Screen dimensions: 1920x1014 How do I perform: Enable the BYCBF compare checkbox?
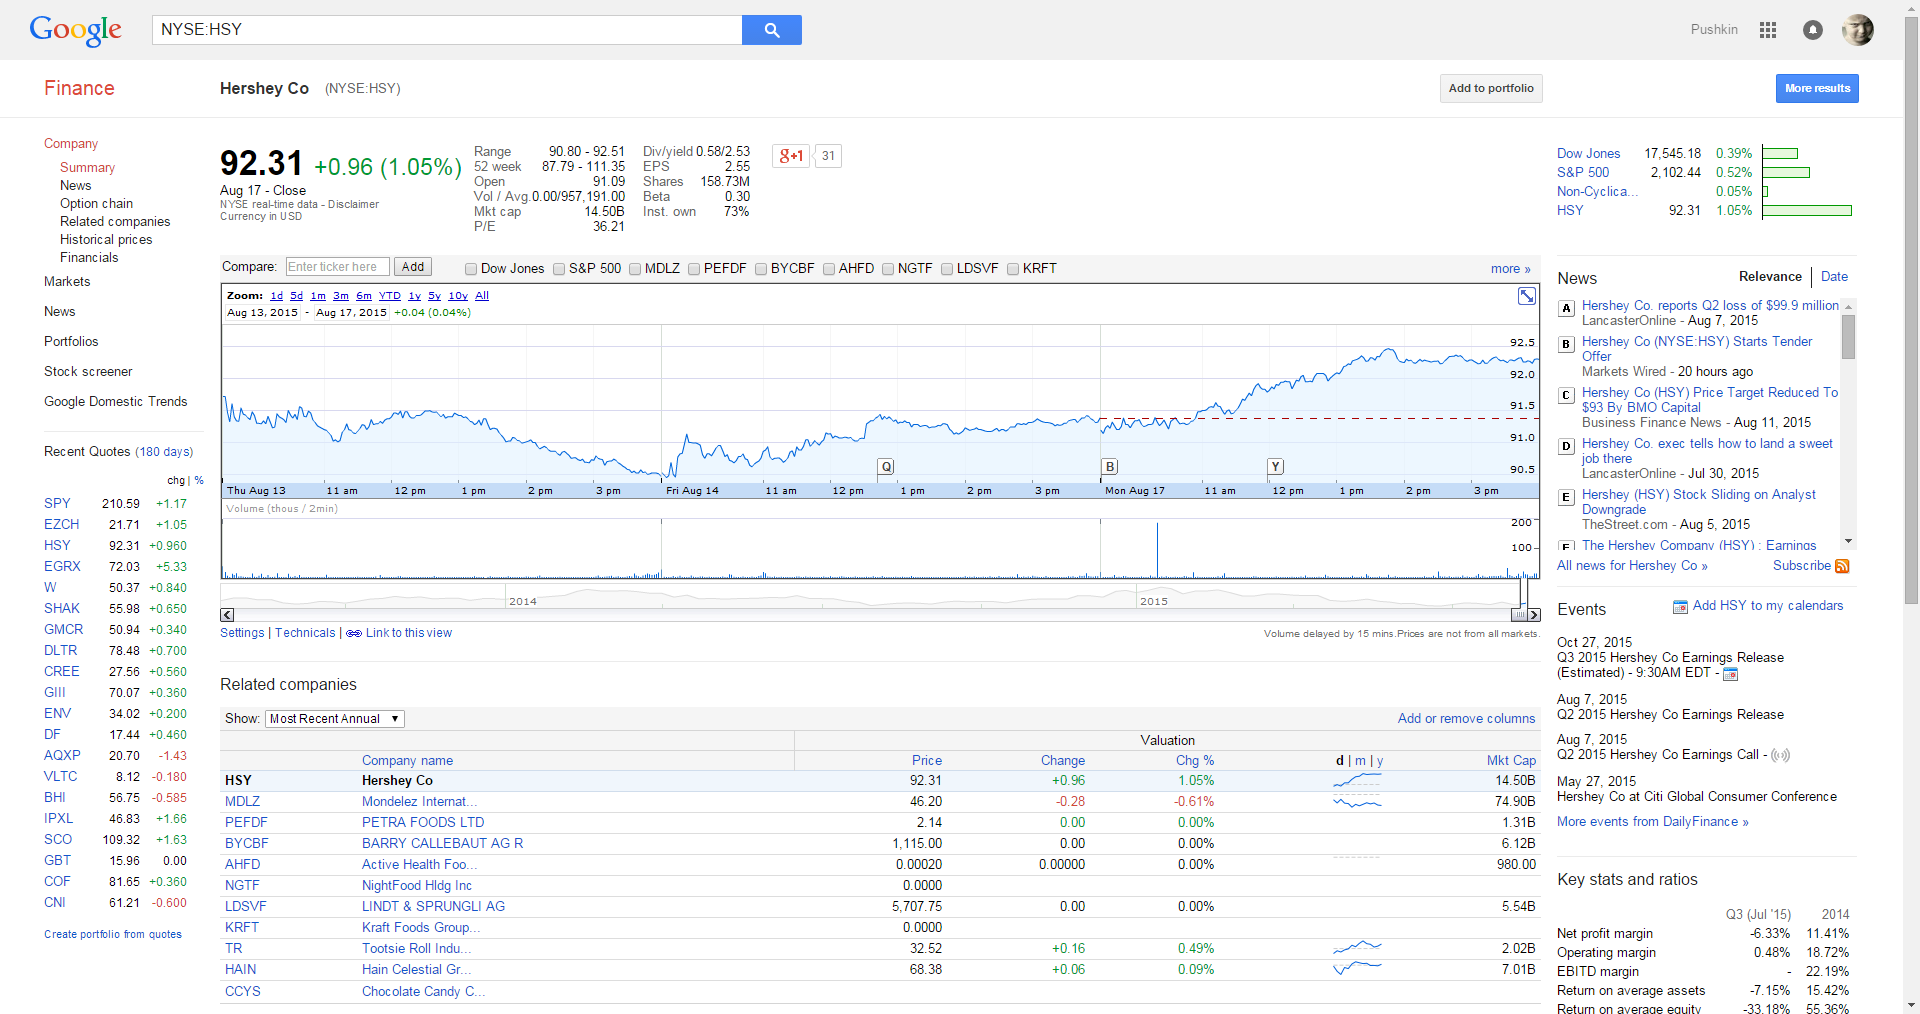pos(761,269)
